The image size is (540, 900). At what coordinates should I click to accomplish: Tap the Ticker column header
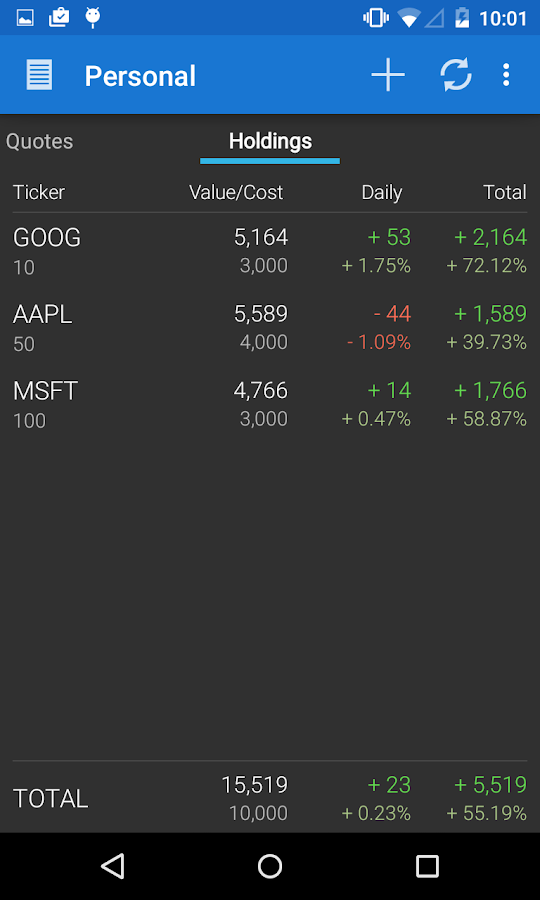click(x=39, y=192)
